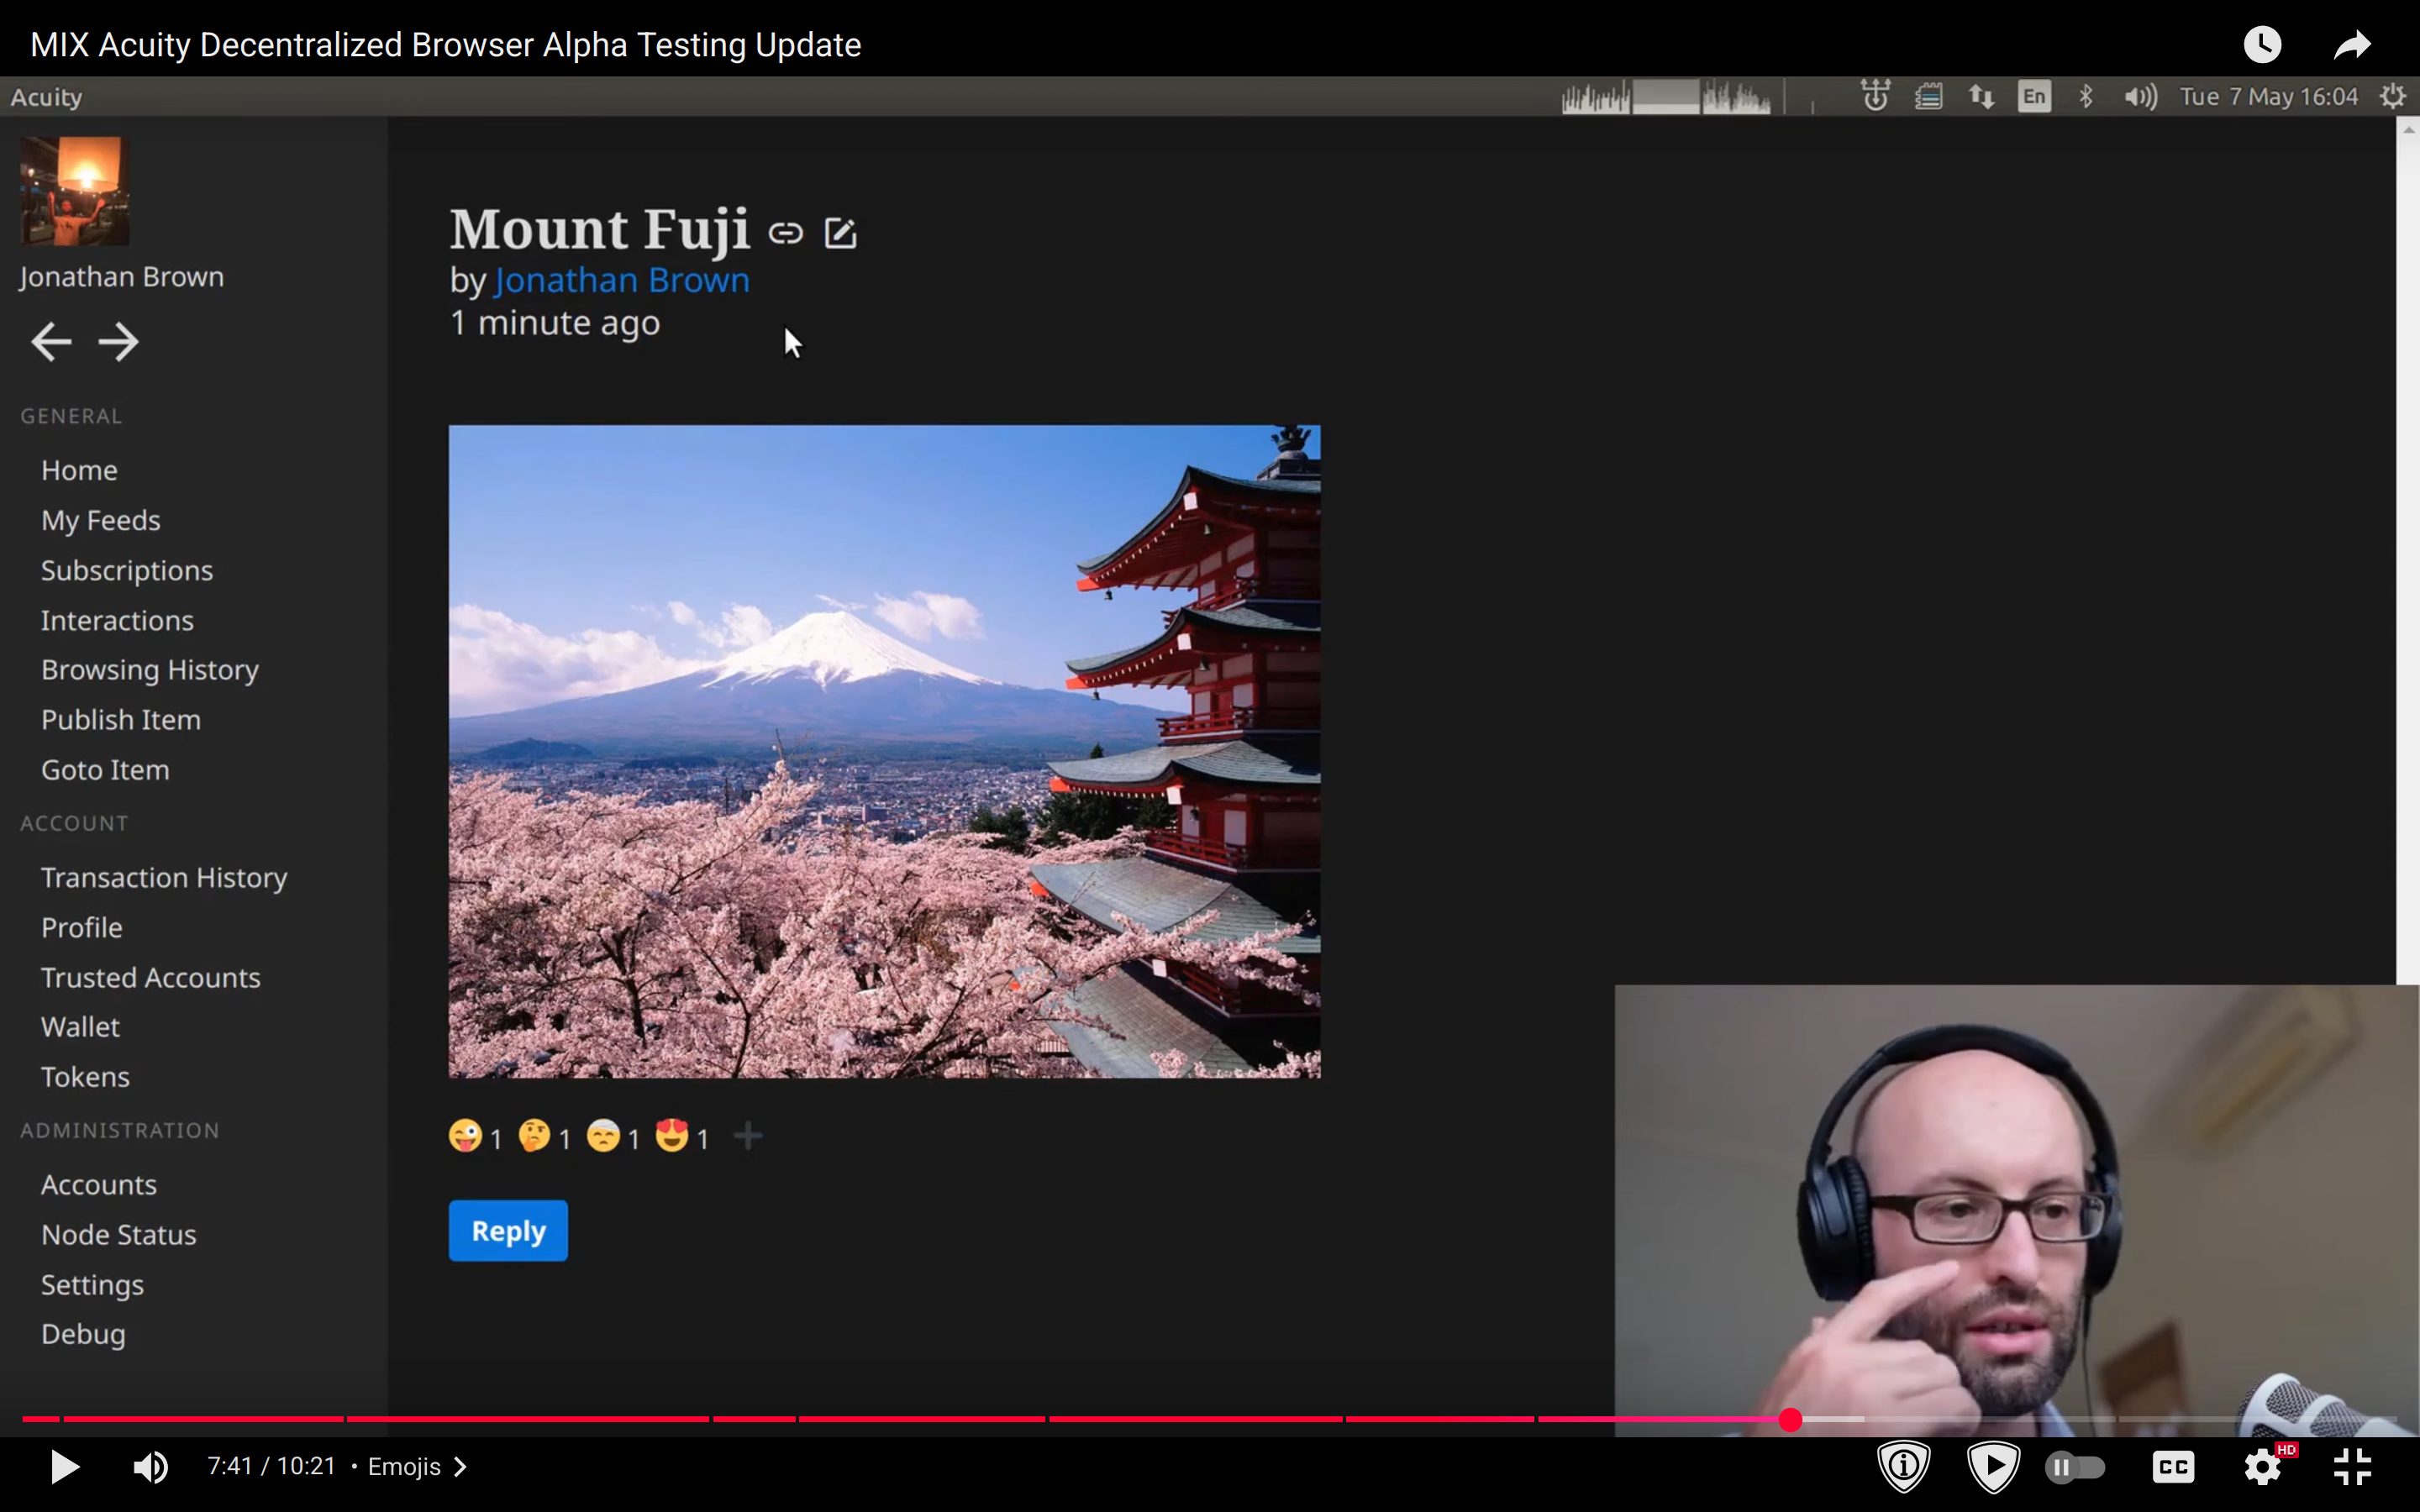Mute the video volume
The width and height of the screenshot is (2420, 1512).
150,1467
